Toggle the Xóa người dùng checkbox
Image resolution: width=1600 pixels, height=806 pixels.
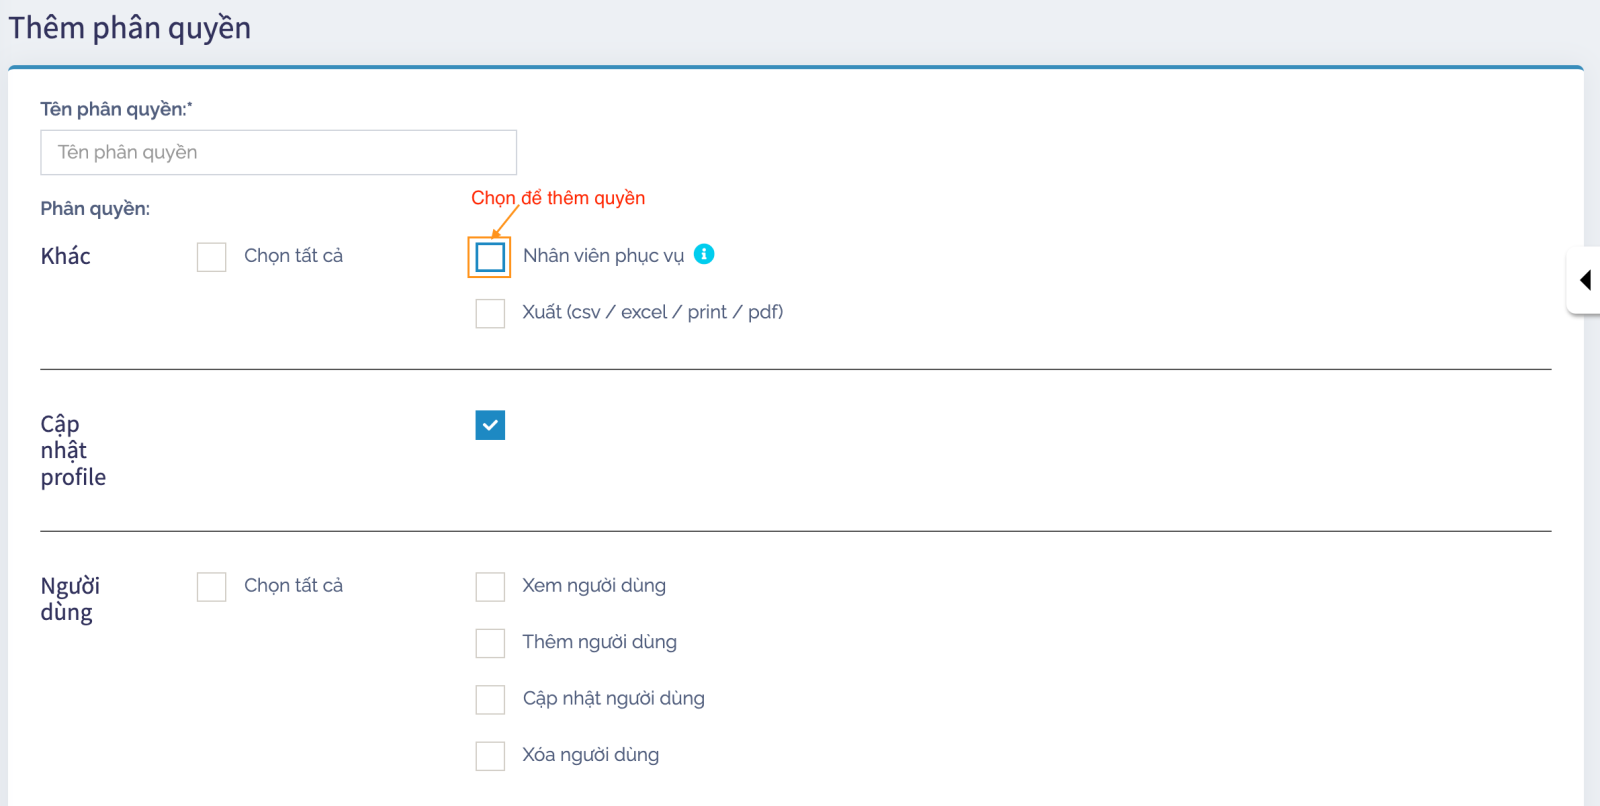[490, 756]
